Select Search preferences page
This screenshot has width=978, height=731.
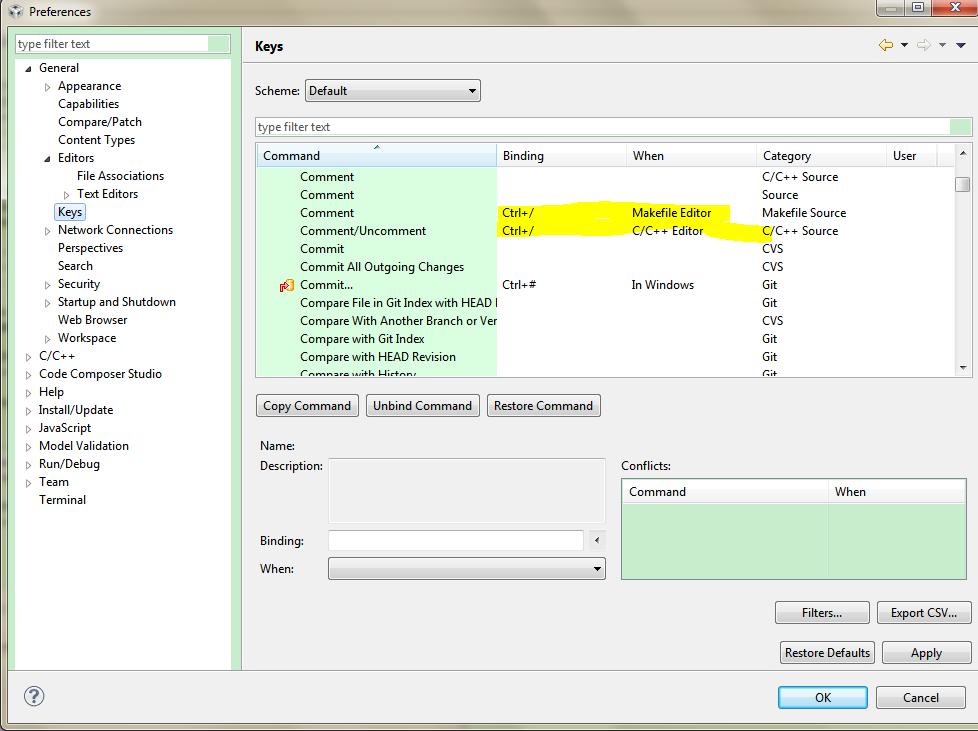(x=75, y=266)
